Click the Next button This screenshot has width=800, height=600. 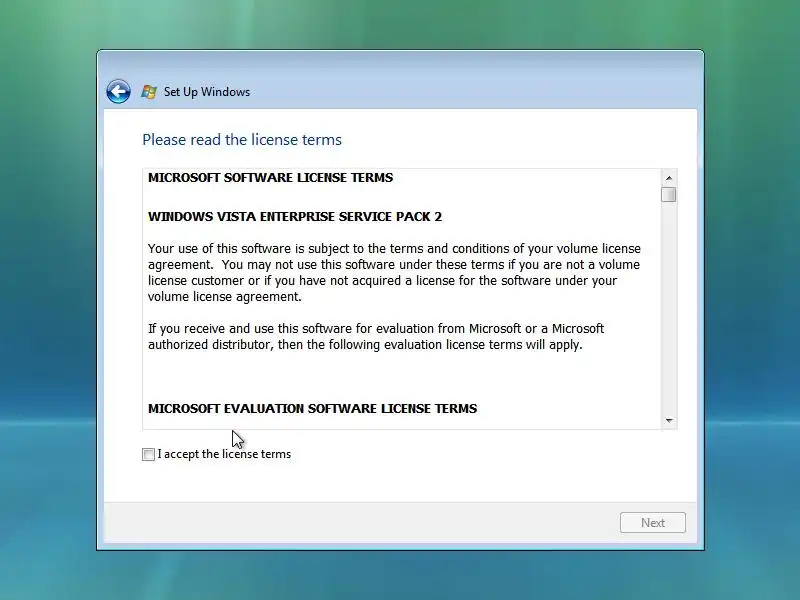[653, 522]
